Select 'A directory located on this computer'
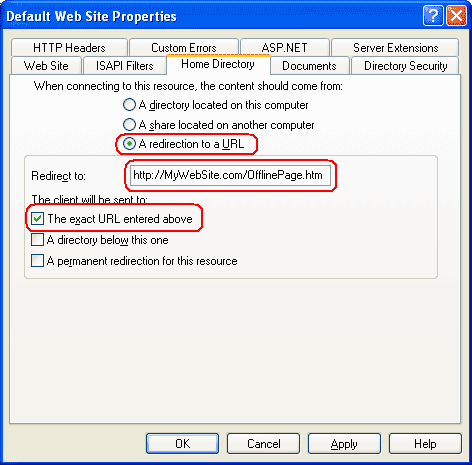 tap(129, 105)
